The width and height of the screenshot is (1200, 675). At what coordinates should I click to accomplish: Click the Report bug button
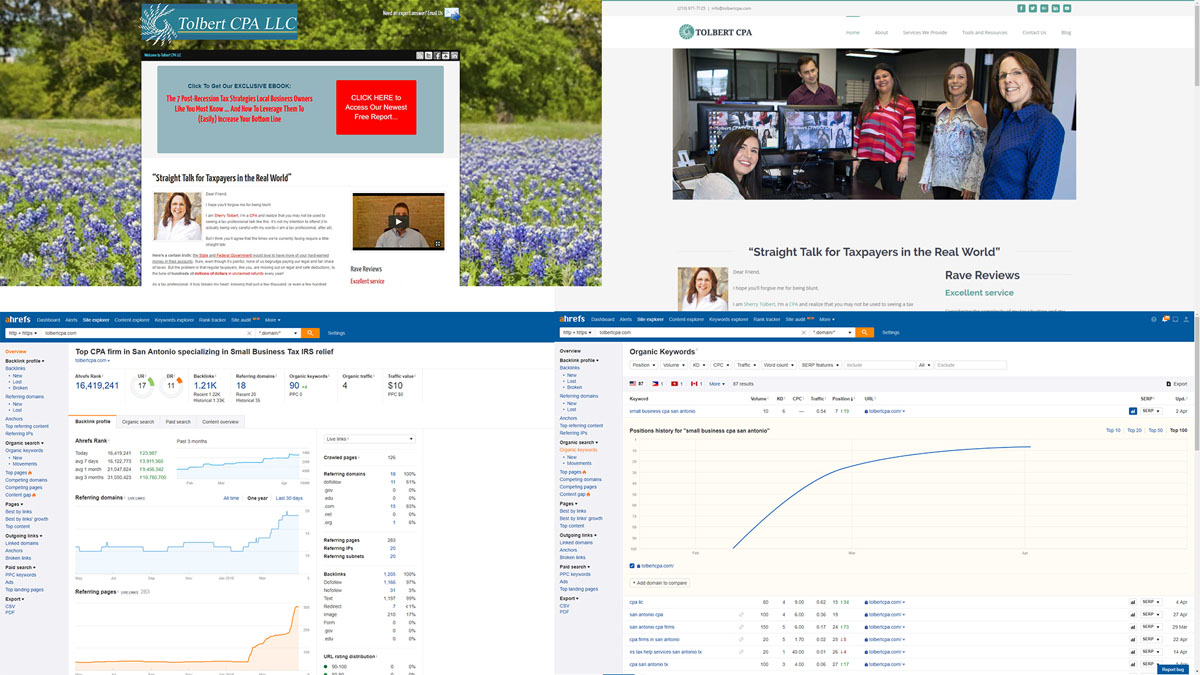pyautogui.click(x=1173, y=669)
